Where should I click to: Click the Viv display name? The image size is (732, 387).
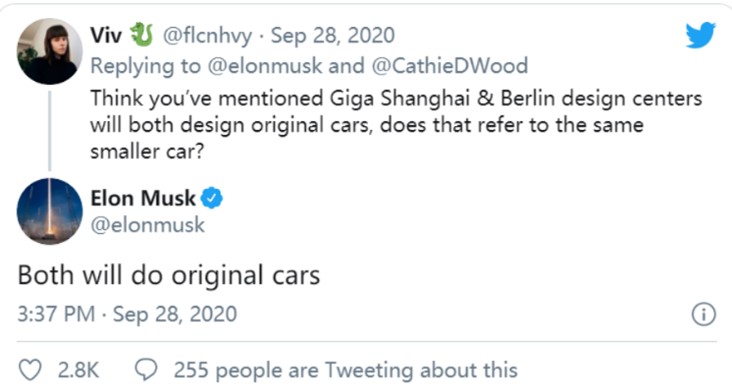pos(106,35)
